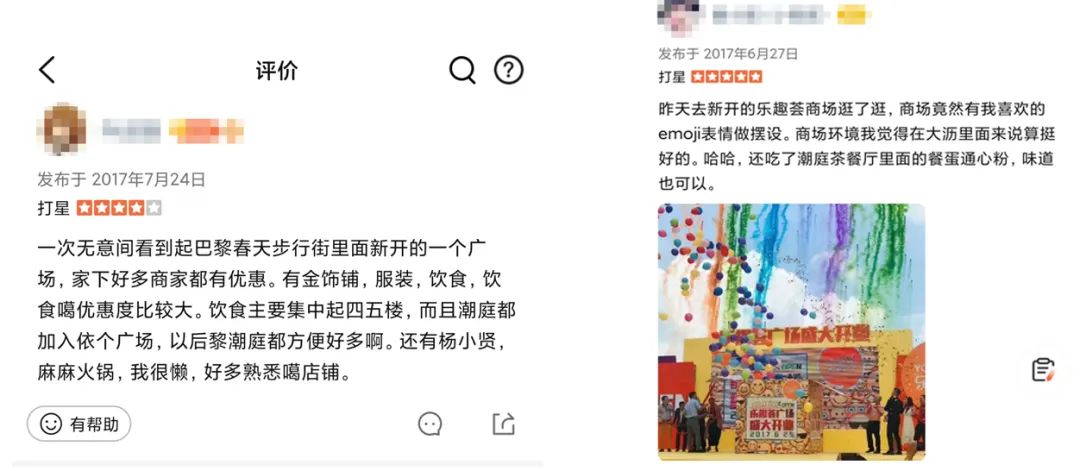Screen dimensions: 1080x471
Task: Tap the clipboard edit floating icon
Action: [x=1043, y=370]
